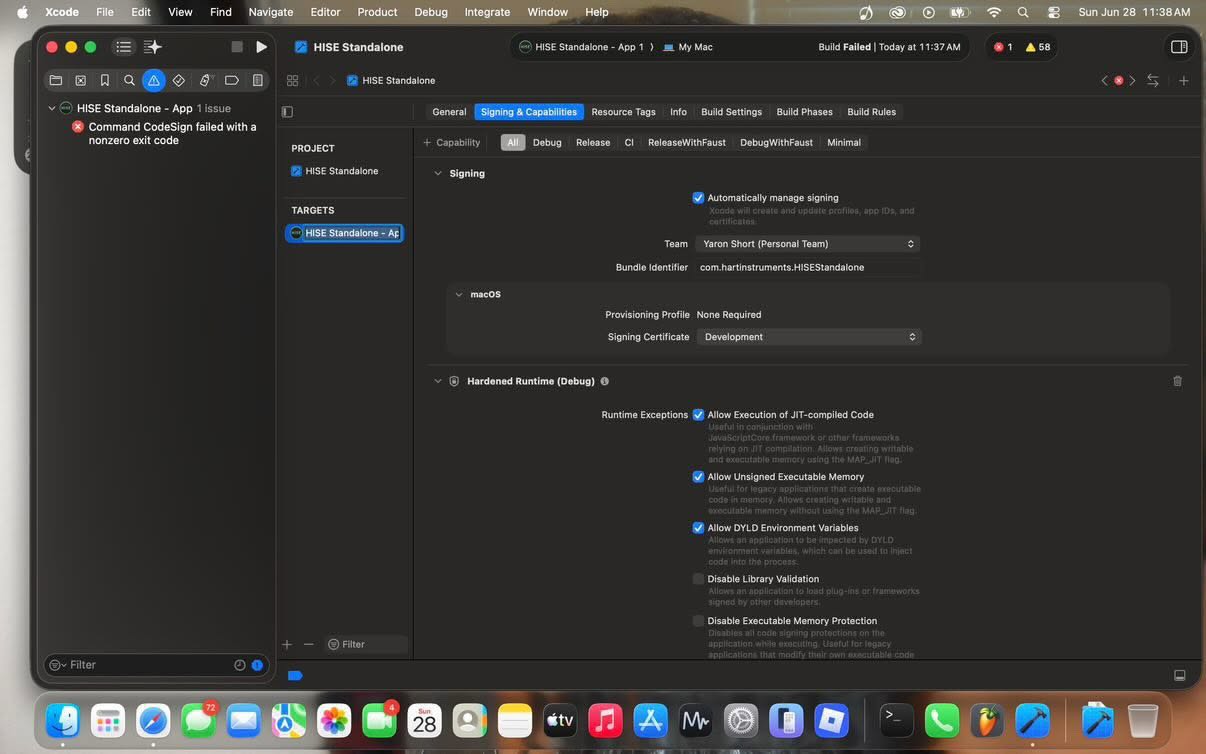Toggle the debug area icon at bottom right
Screen dimensions: 1206x754
coord(1180,676)
